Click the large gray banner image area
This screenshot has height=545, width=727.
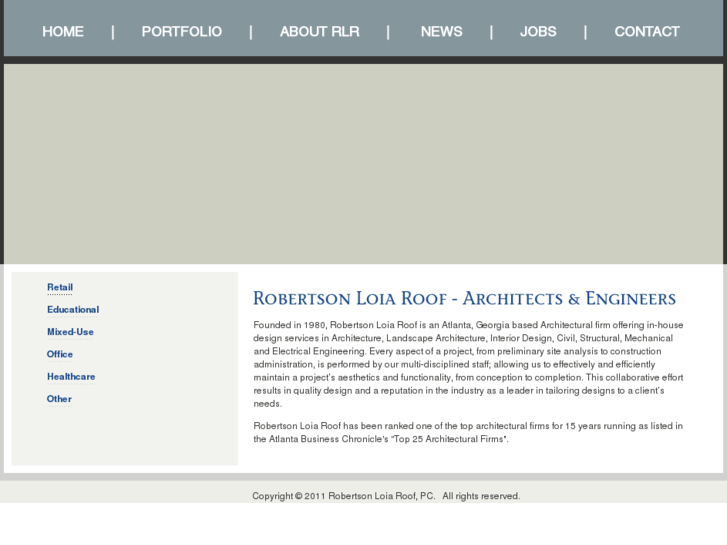pos(364,164)
